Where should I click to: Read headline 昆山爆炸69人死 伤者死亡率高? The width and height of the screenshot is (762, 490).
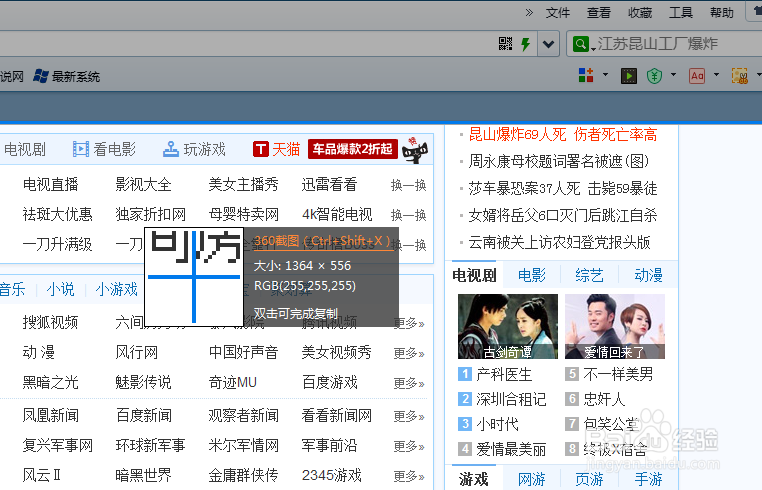[x=563, y=134]
